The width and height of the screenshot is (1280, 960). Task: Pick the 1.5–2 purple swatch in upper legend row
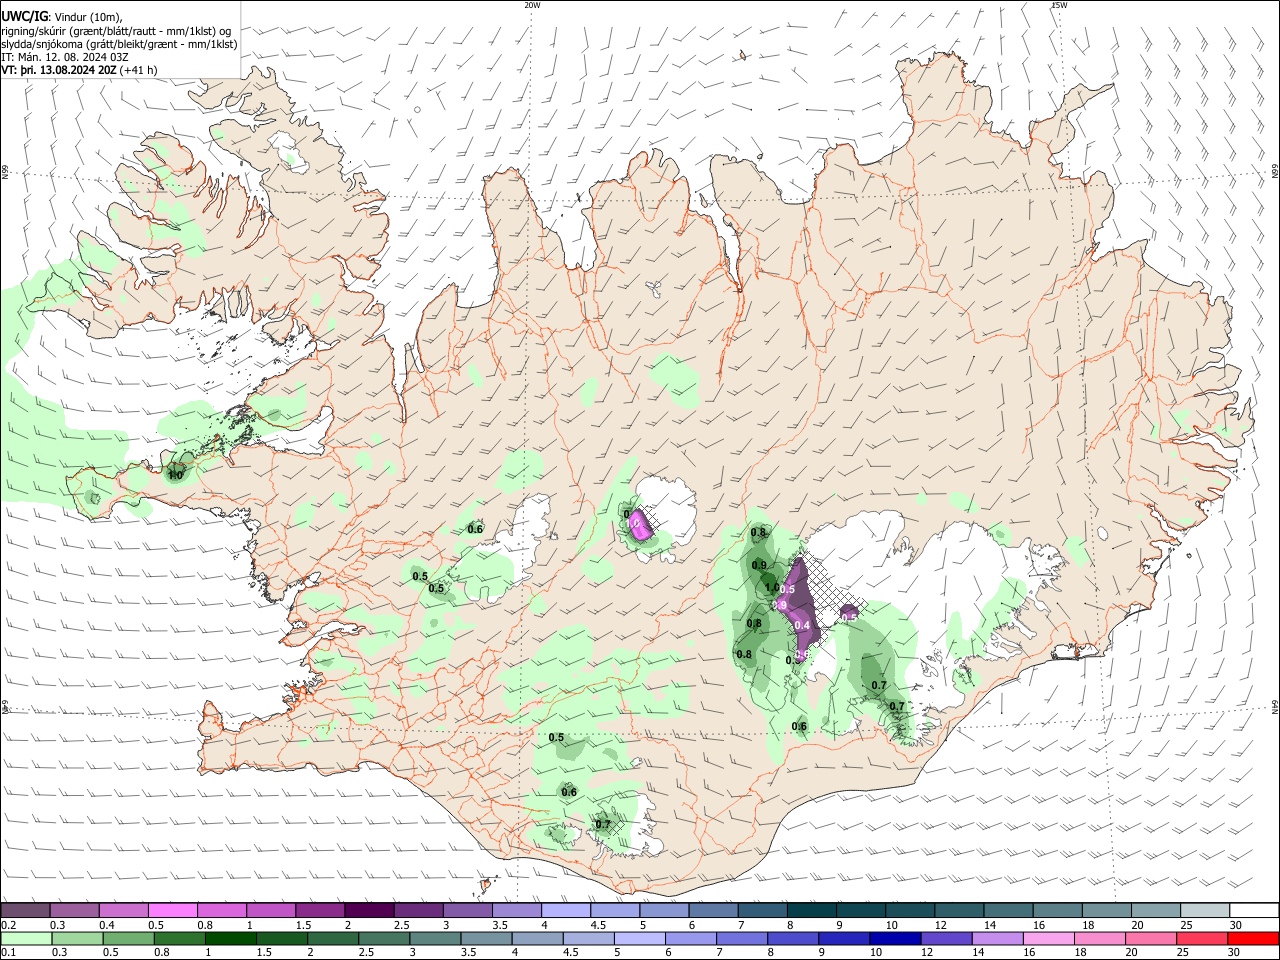[319, 911]
